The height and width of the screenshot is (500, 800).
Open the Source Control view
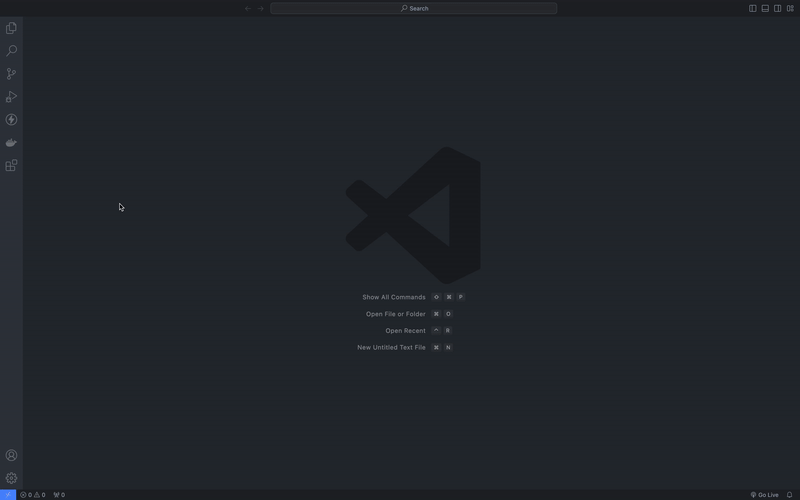11,73
